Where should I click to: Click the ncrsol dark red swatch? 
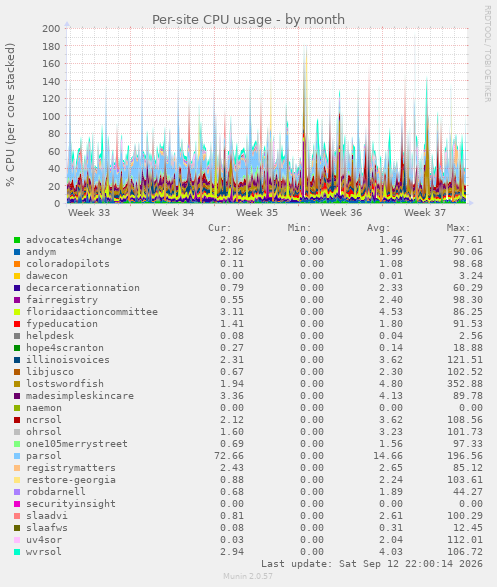[x=17, y=420]
